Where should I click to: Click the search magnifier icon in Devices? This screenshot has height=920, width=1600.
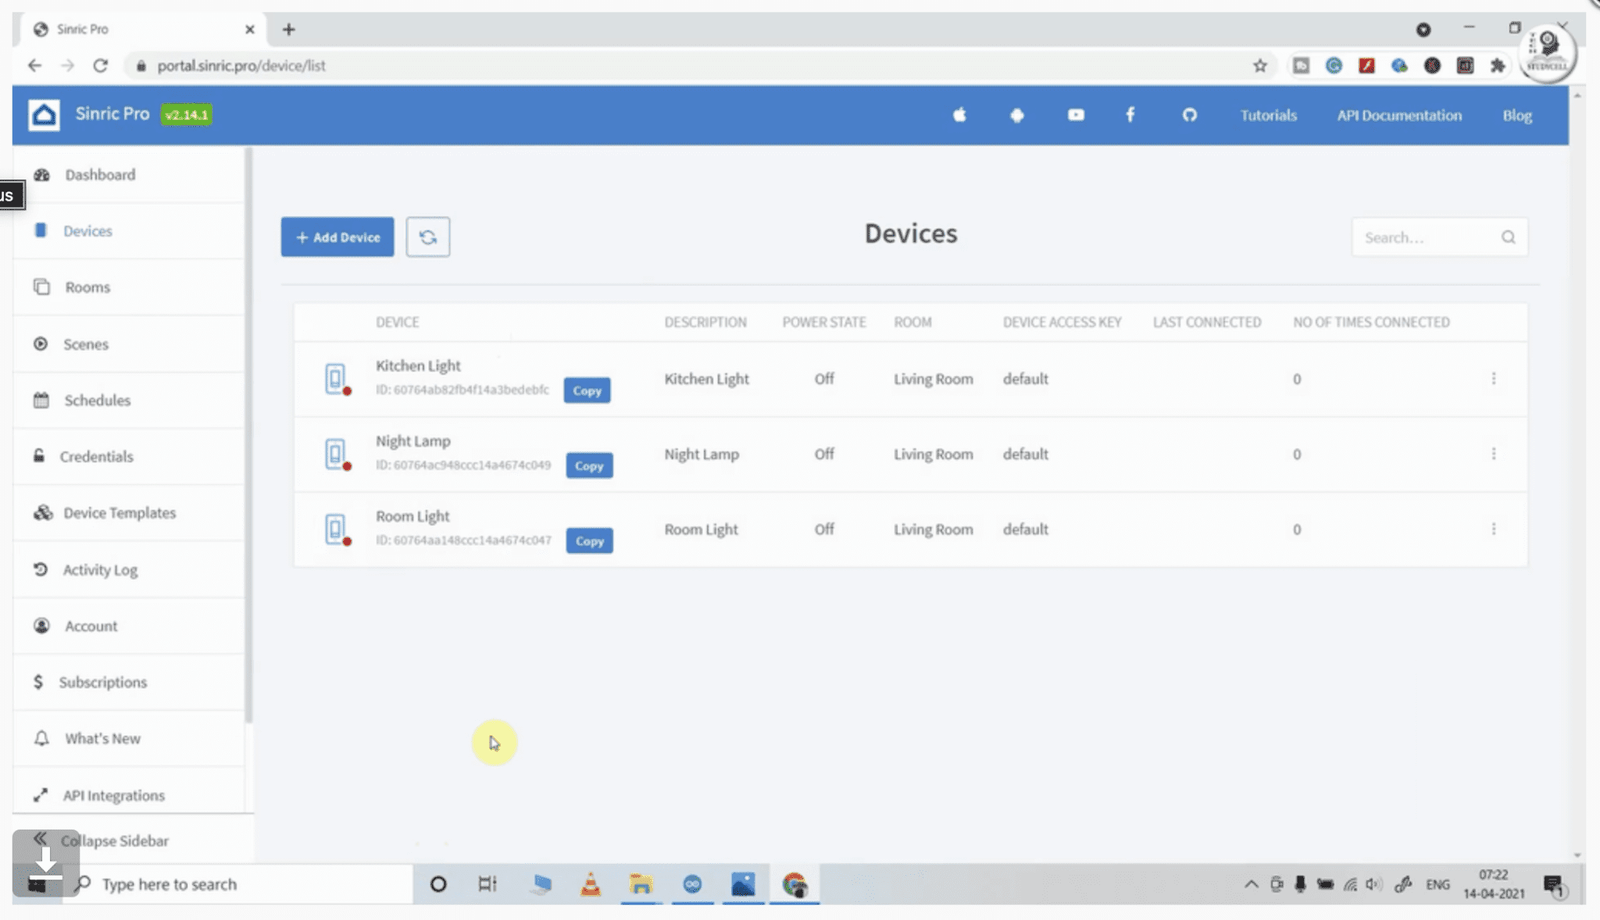coord(1508,237)
